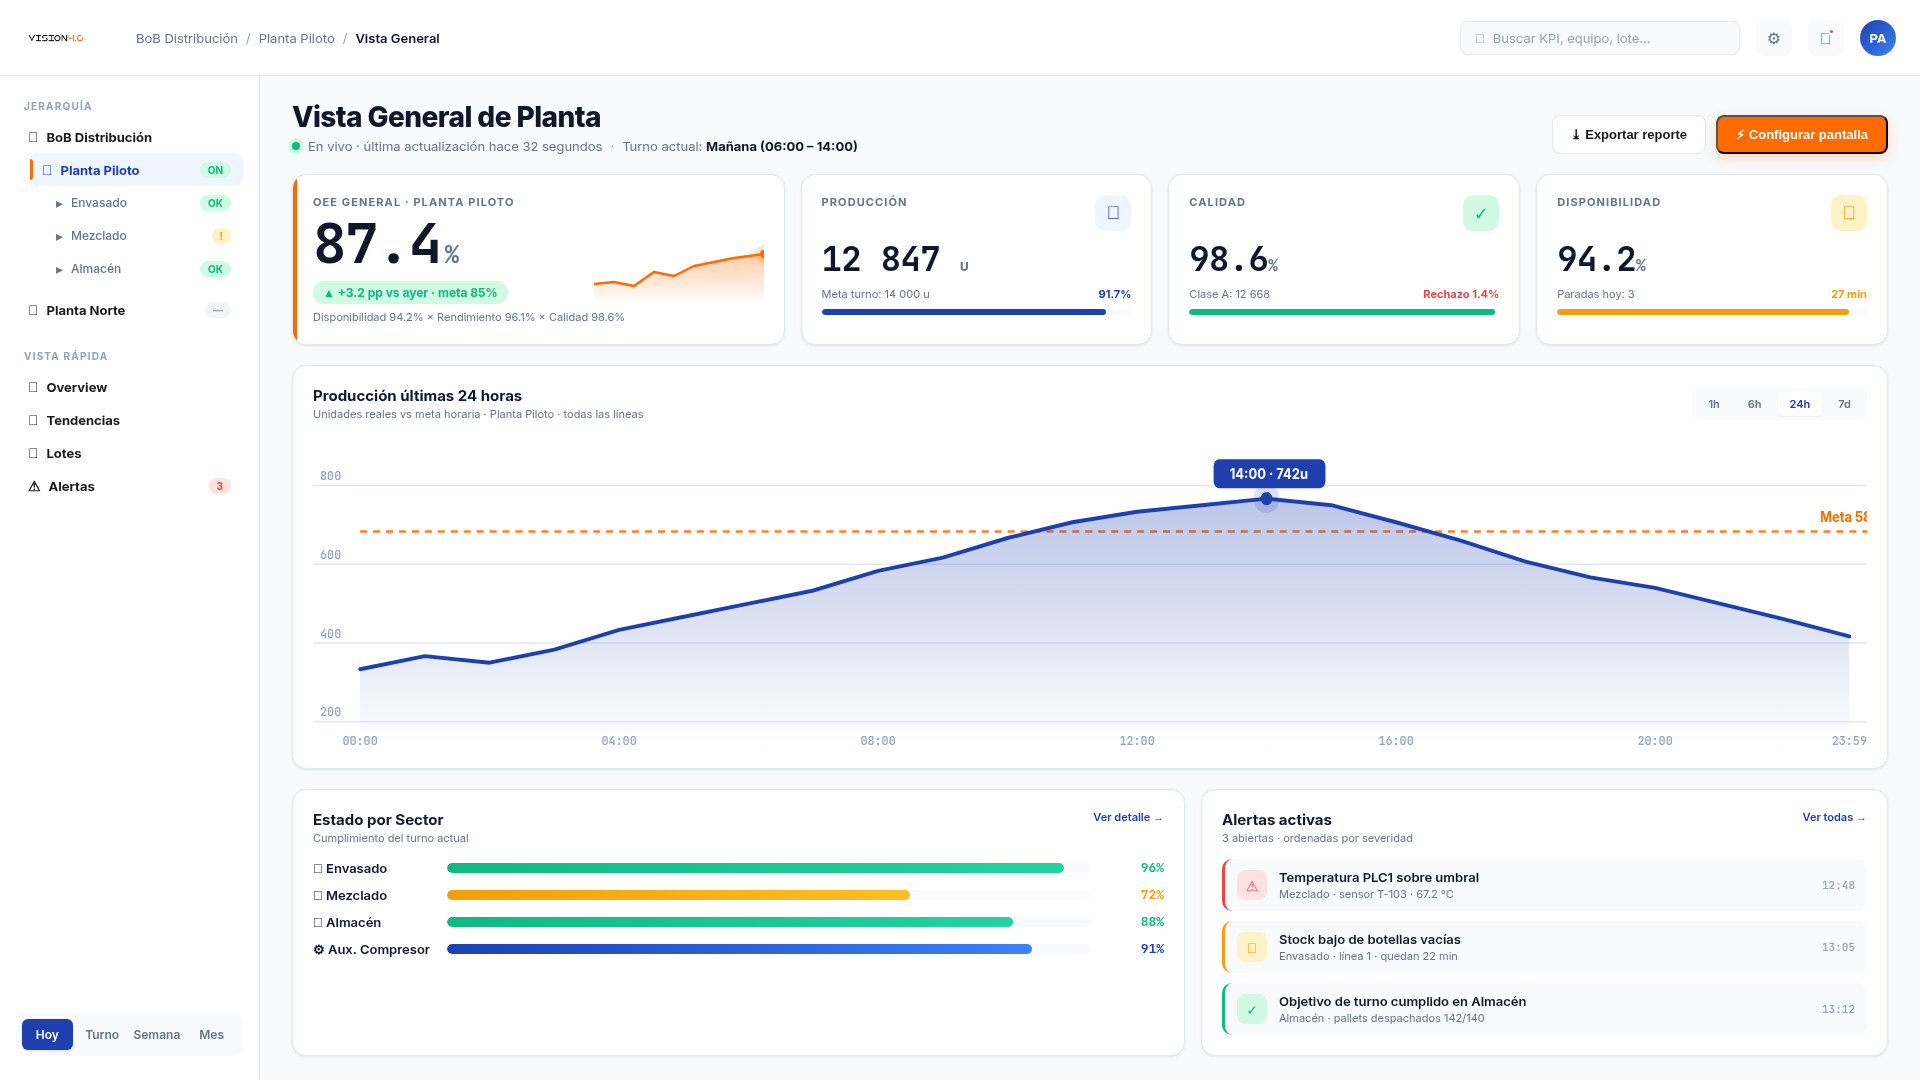Click the red Temperatura PLC1 alert icon

pos(1252,885)
